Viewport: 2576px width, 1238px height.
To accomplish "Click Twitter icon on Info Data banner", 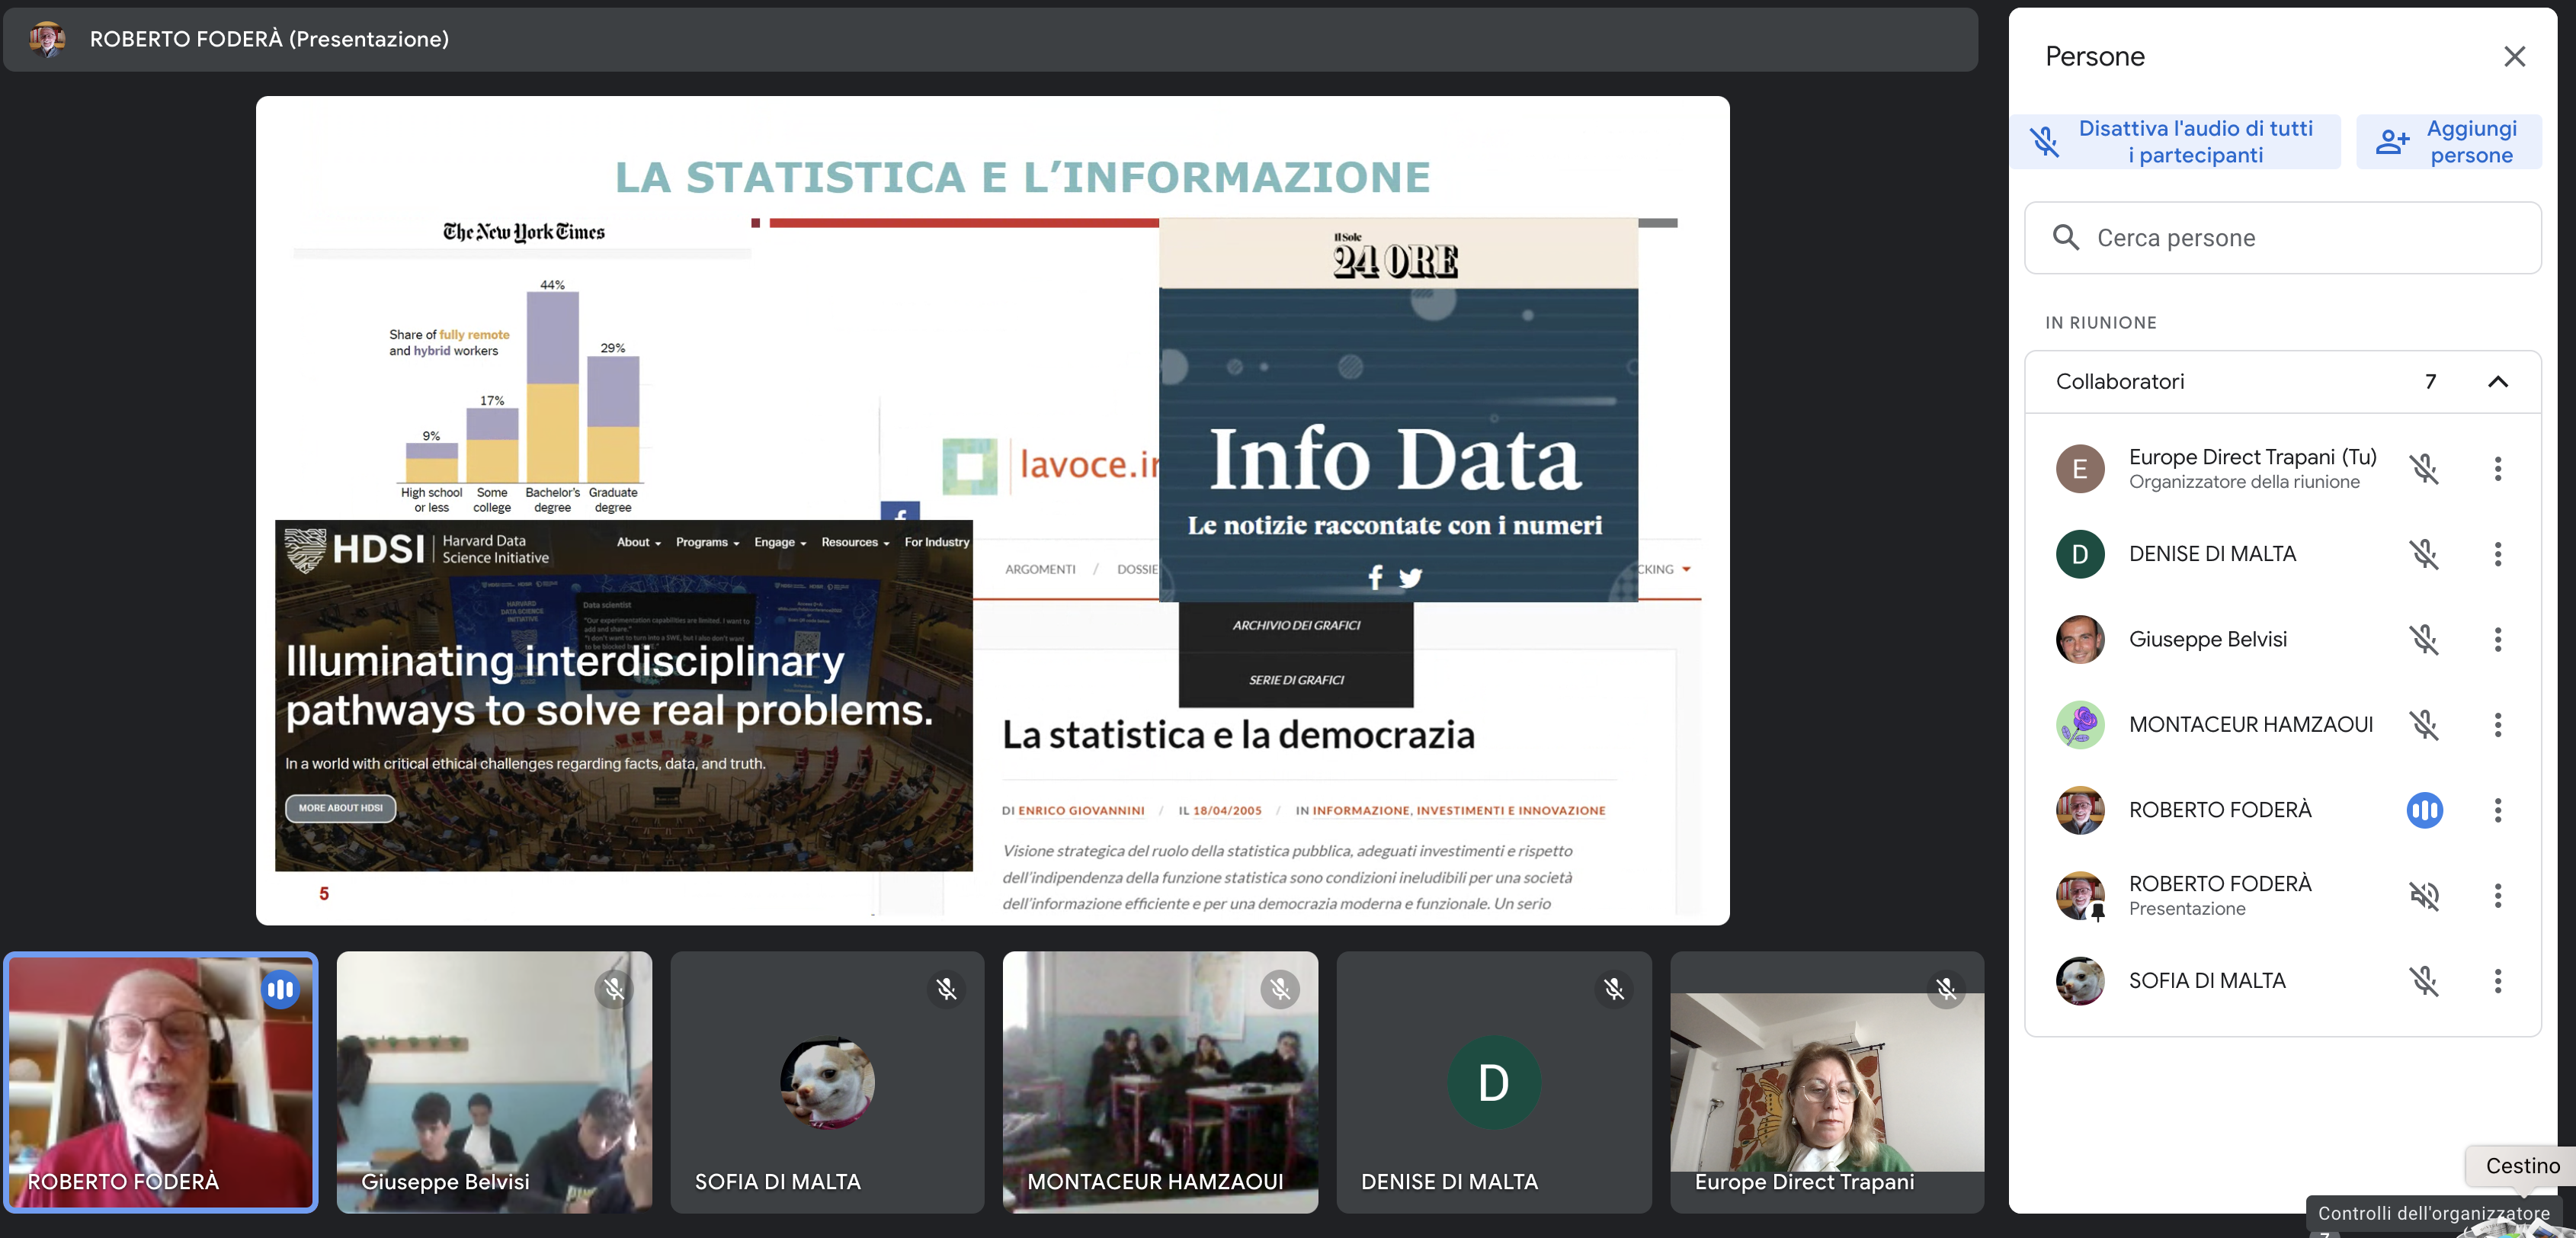I will 1410,577.
